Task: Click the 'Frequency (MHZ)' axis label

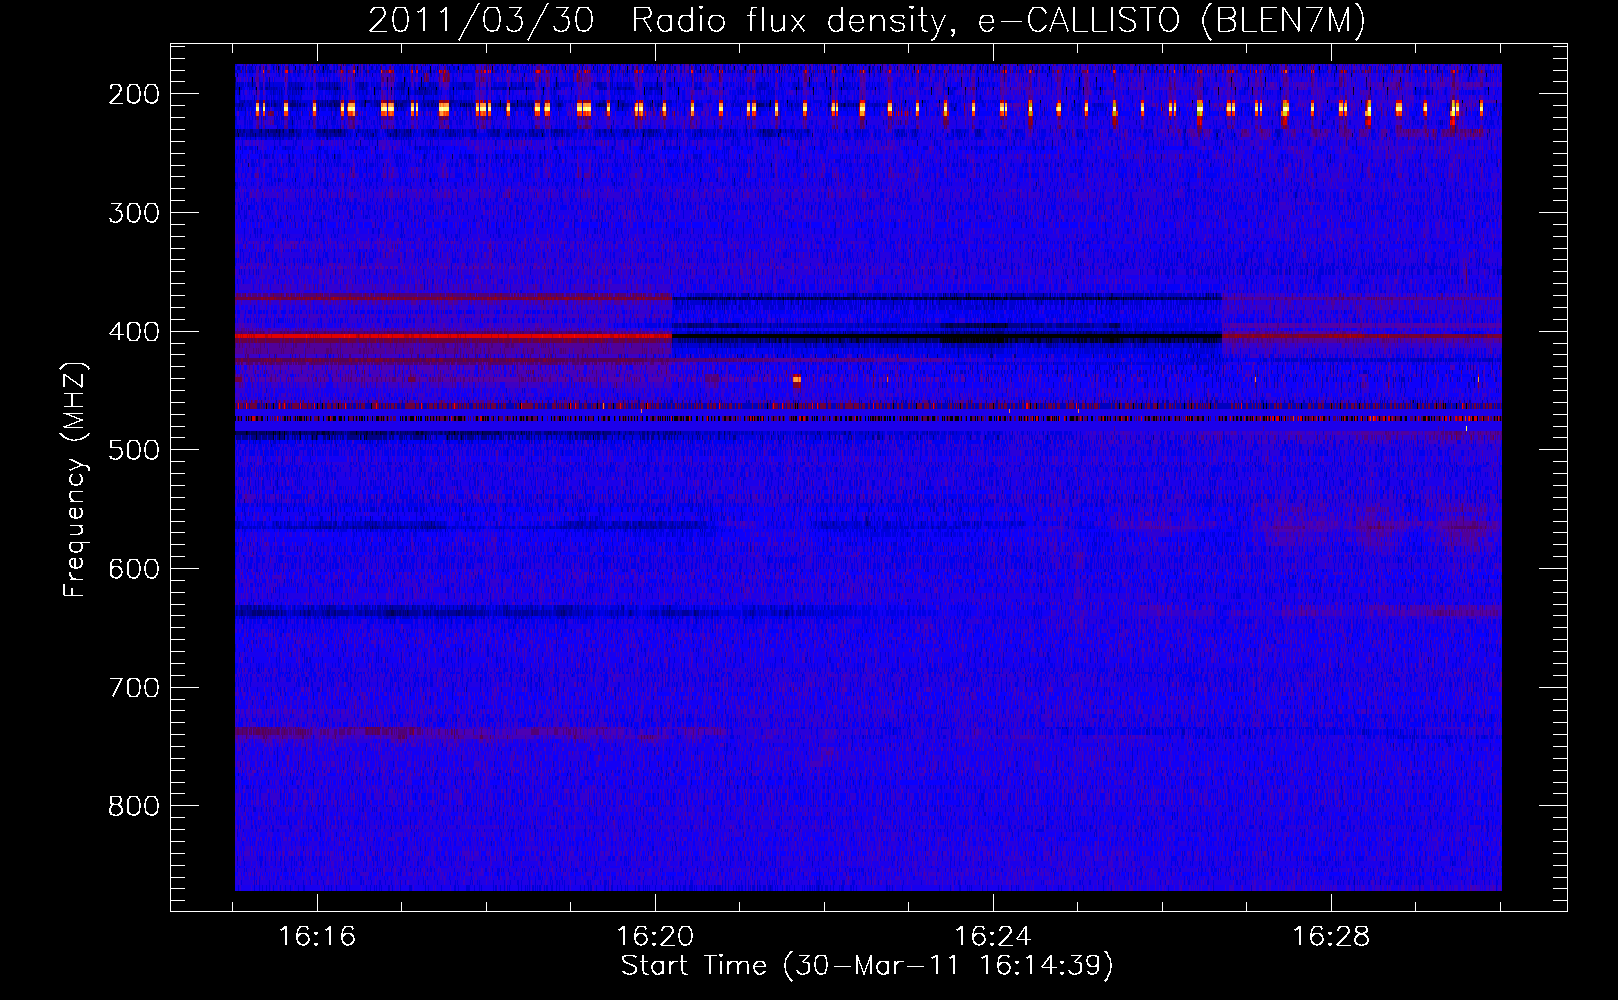Action: tap(75, 479)
